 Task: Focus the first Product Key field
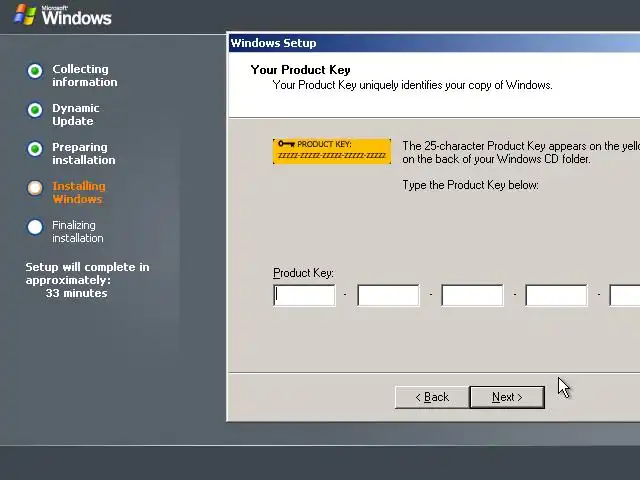pyautogui.click(x=304, y=295)
